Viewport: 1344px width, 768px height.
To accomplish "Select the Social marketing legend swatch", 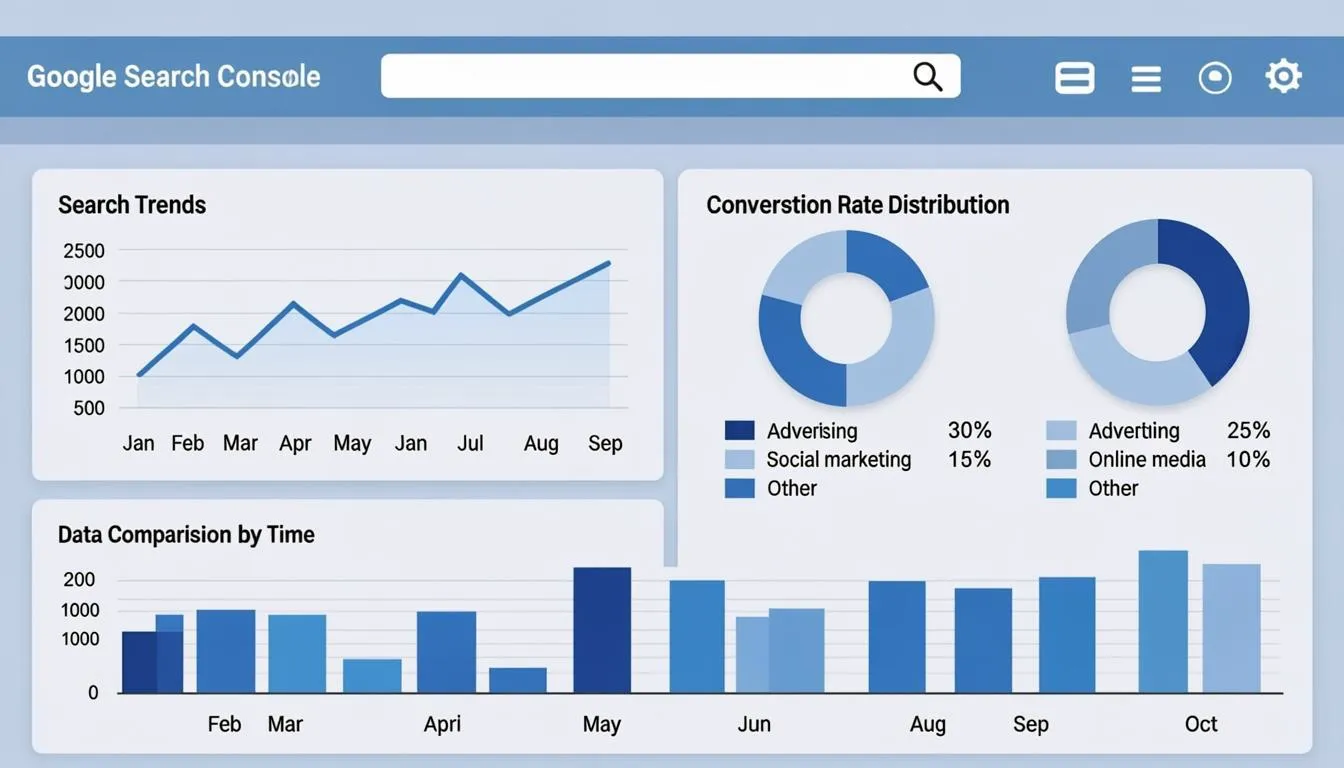I will click(x=739, y=460).
